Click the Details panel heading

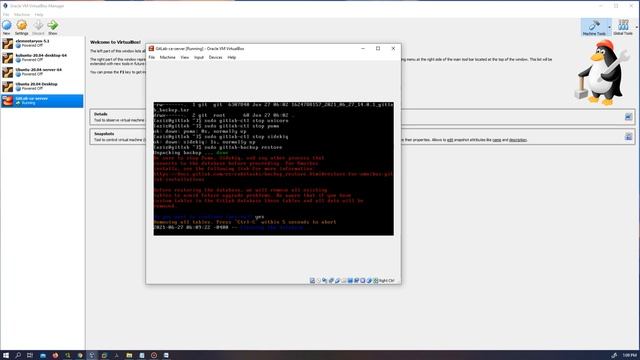click(x=100, y=114)
